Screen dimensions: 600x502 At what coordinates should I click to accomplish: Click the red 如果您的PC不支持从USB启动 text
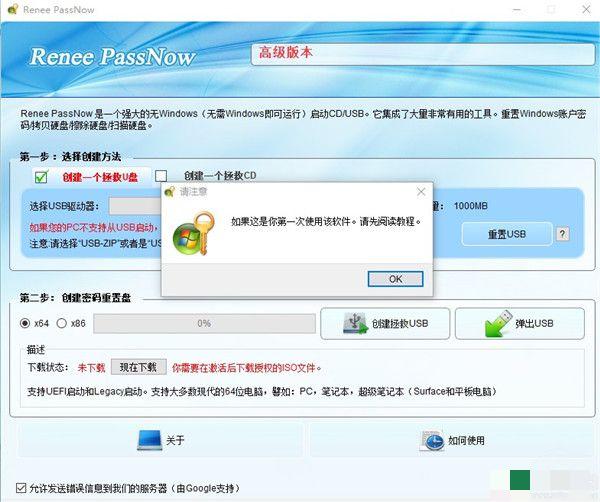point(94,227)
